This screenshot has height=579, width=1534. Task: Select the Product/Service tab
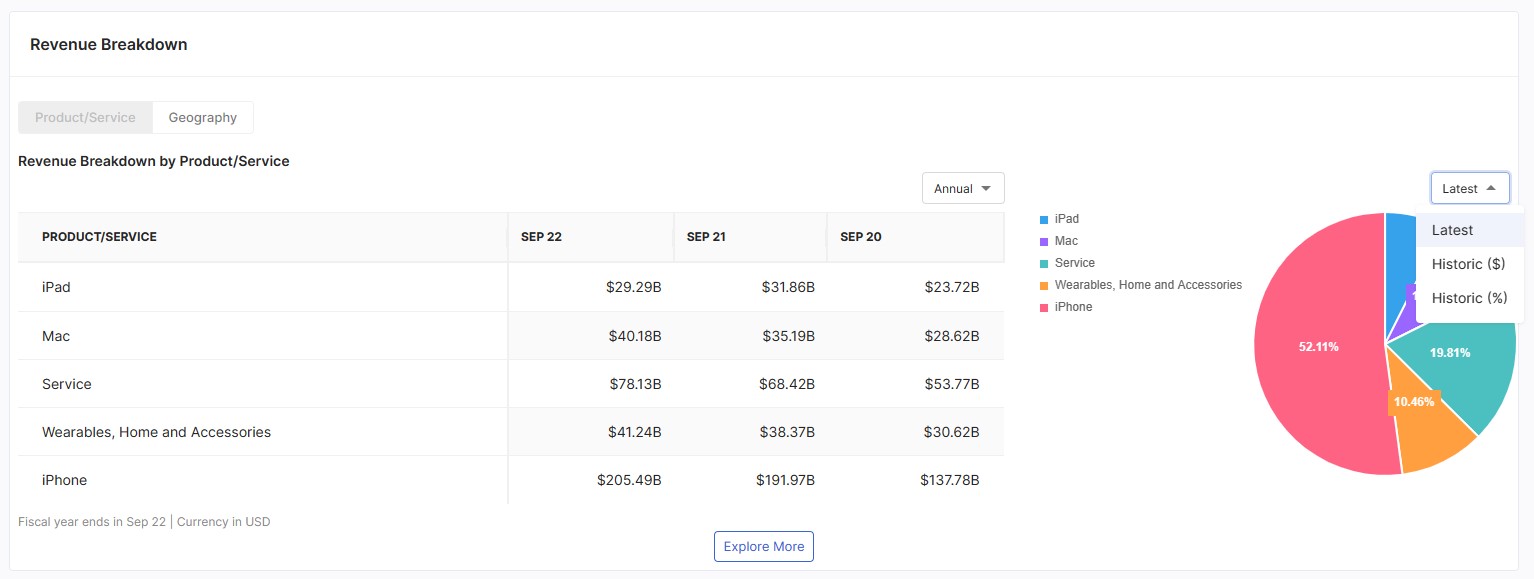click(85, 117)
